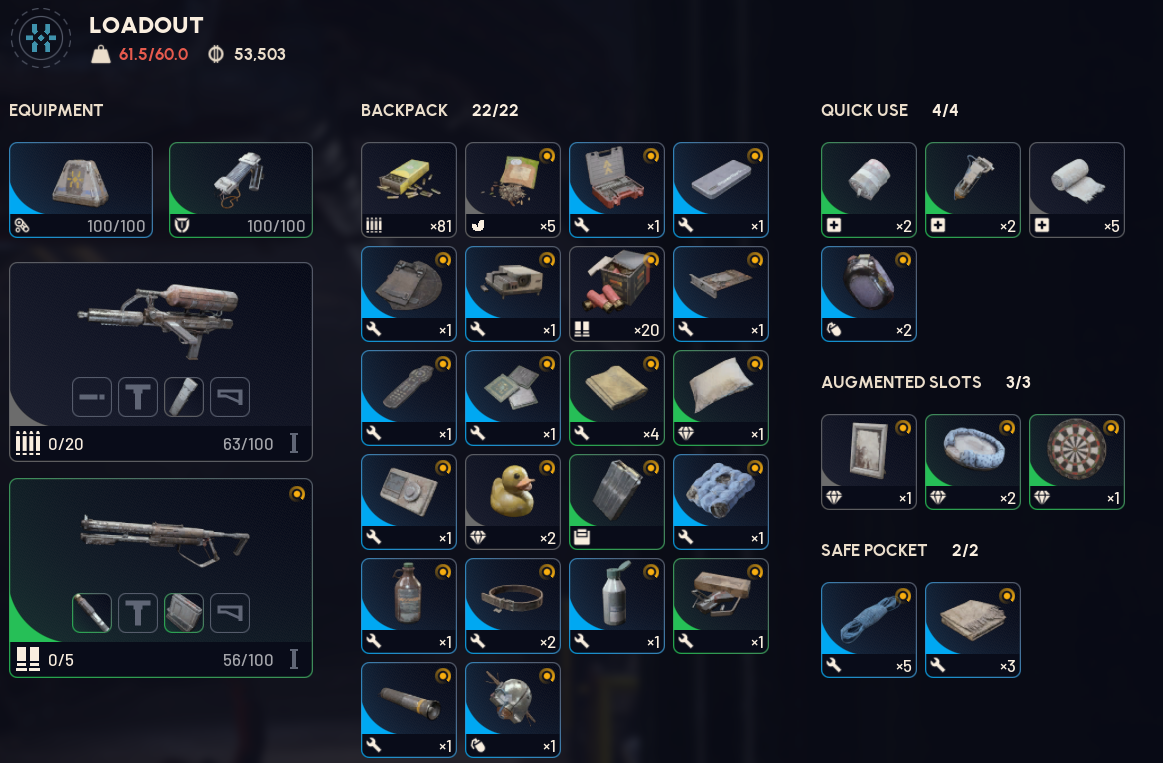Select the rubber duck item in backpack
The height and width of the screenshot is (763, 1163).
click(x=513, y=502)
